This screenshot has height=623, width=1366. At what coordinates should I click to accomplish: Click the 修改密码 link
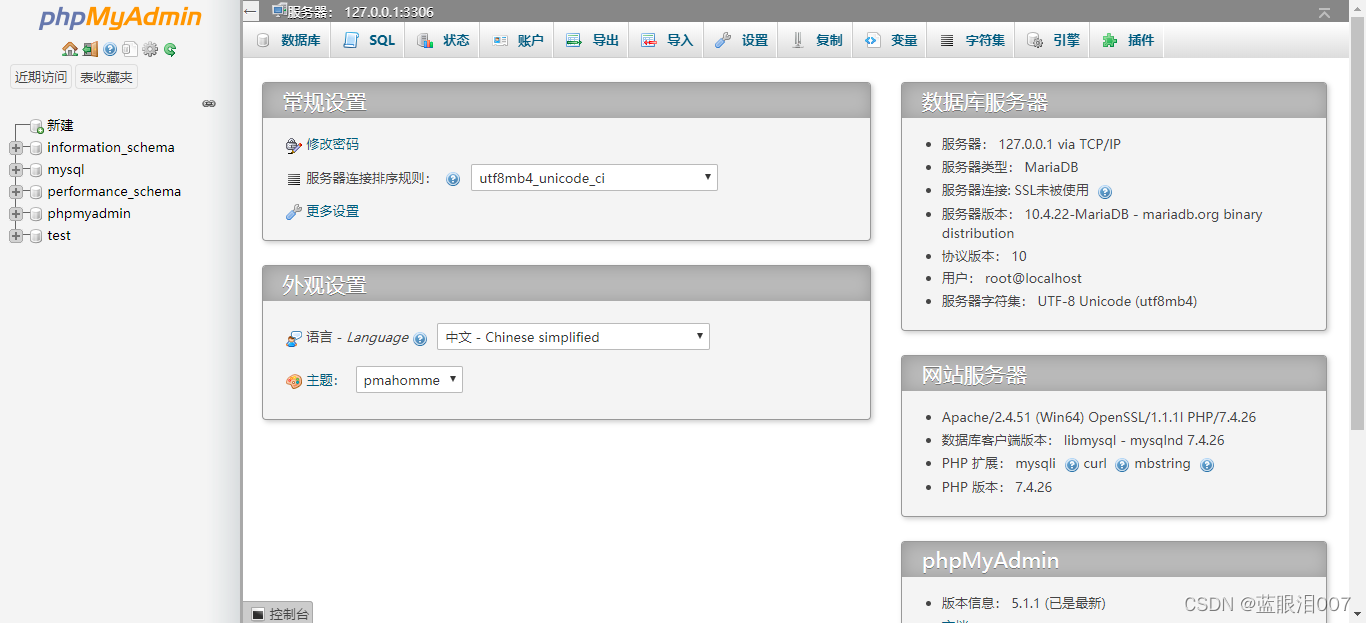tap(332, 145)
